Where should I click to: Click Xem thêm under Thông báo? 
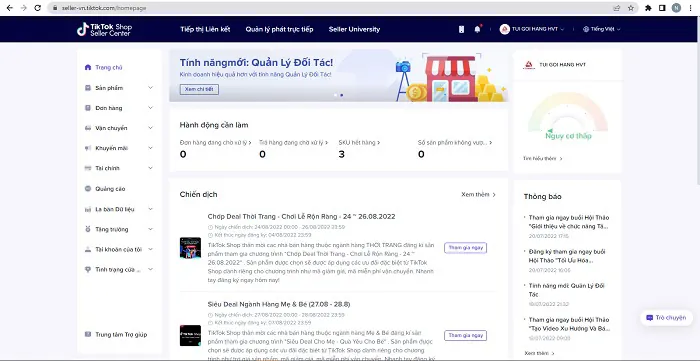539,353
